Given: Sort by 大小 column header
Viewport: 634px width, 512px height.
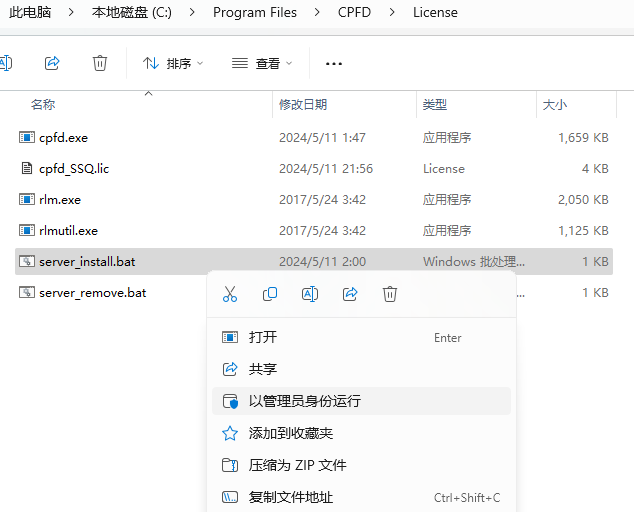Looking at the screenshot, I should 555,105.
